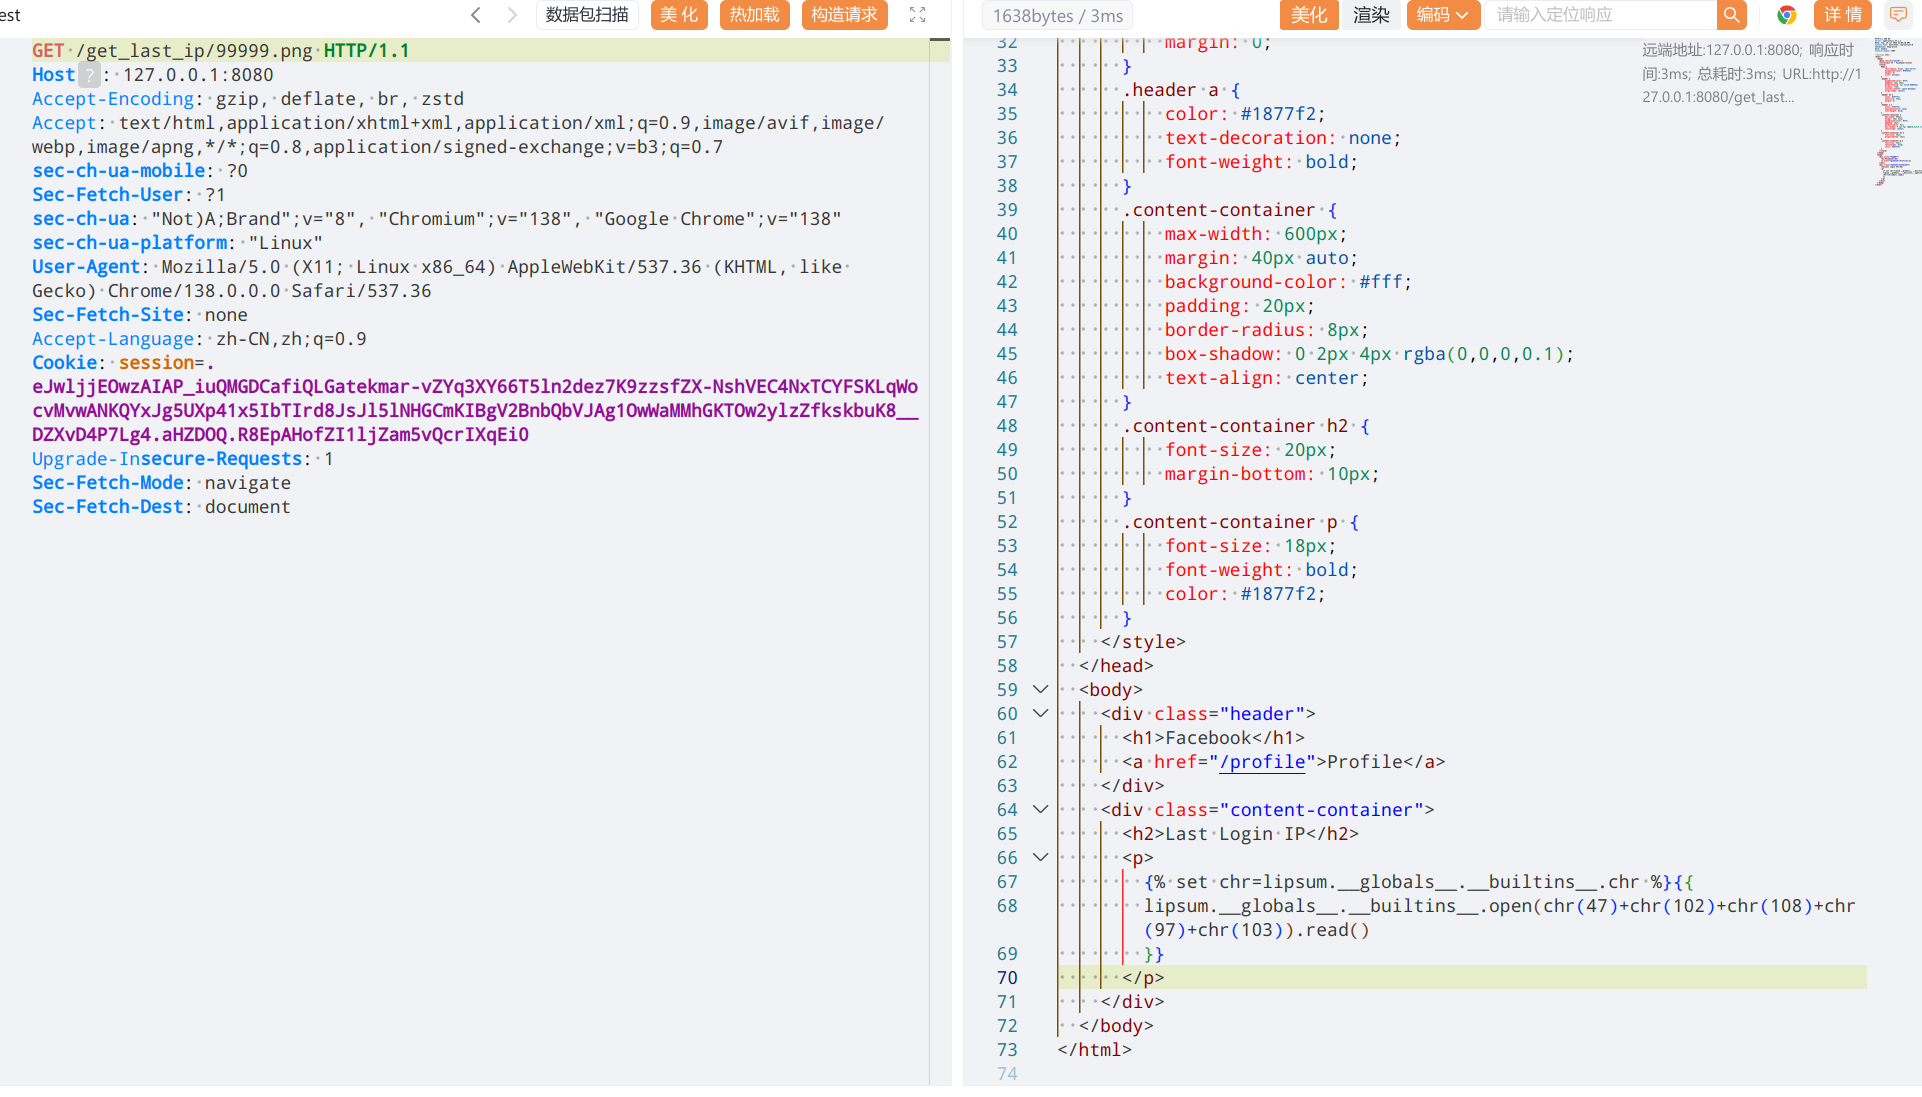Go to previous request with left arrow
Screen dimensions: 1922x1097
[x=476, y=15]
